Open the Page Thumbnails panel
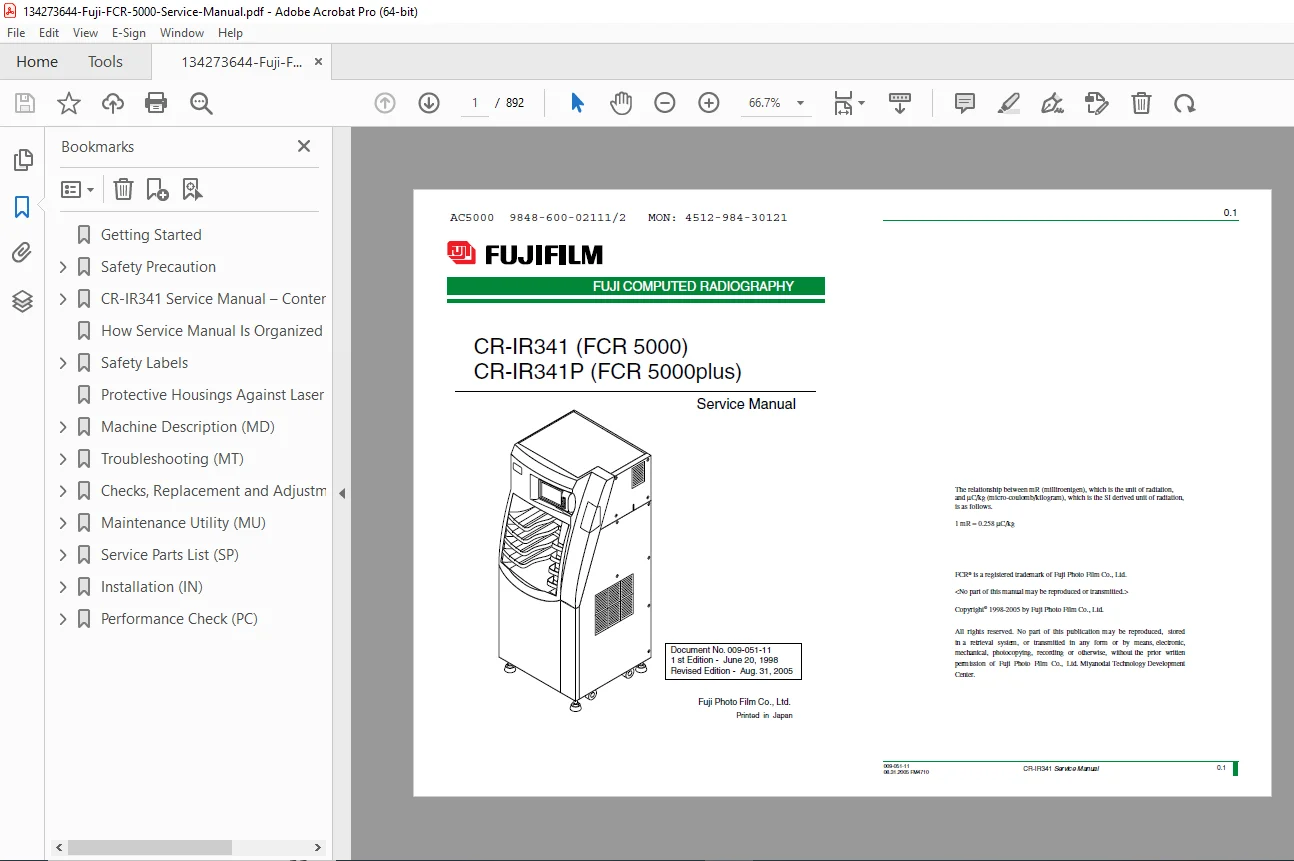This screenshot has height=861, width=1294. [x=22, y=160]
